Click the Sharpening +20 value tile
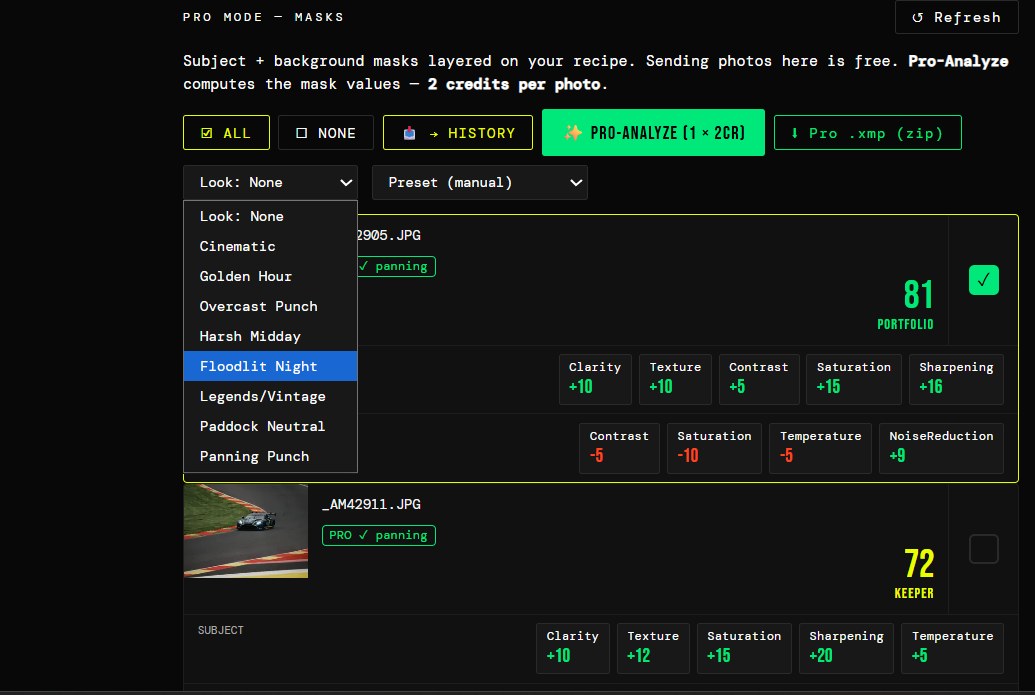The image size is (1035, 695). [x=846, y=649]
